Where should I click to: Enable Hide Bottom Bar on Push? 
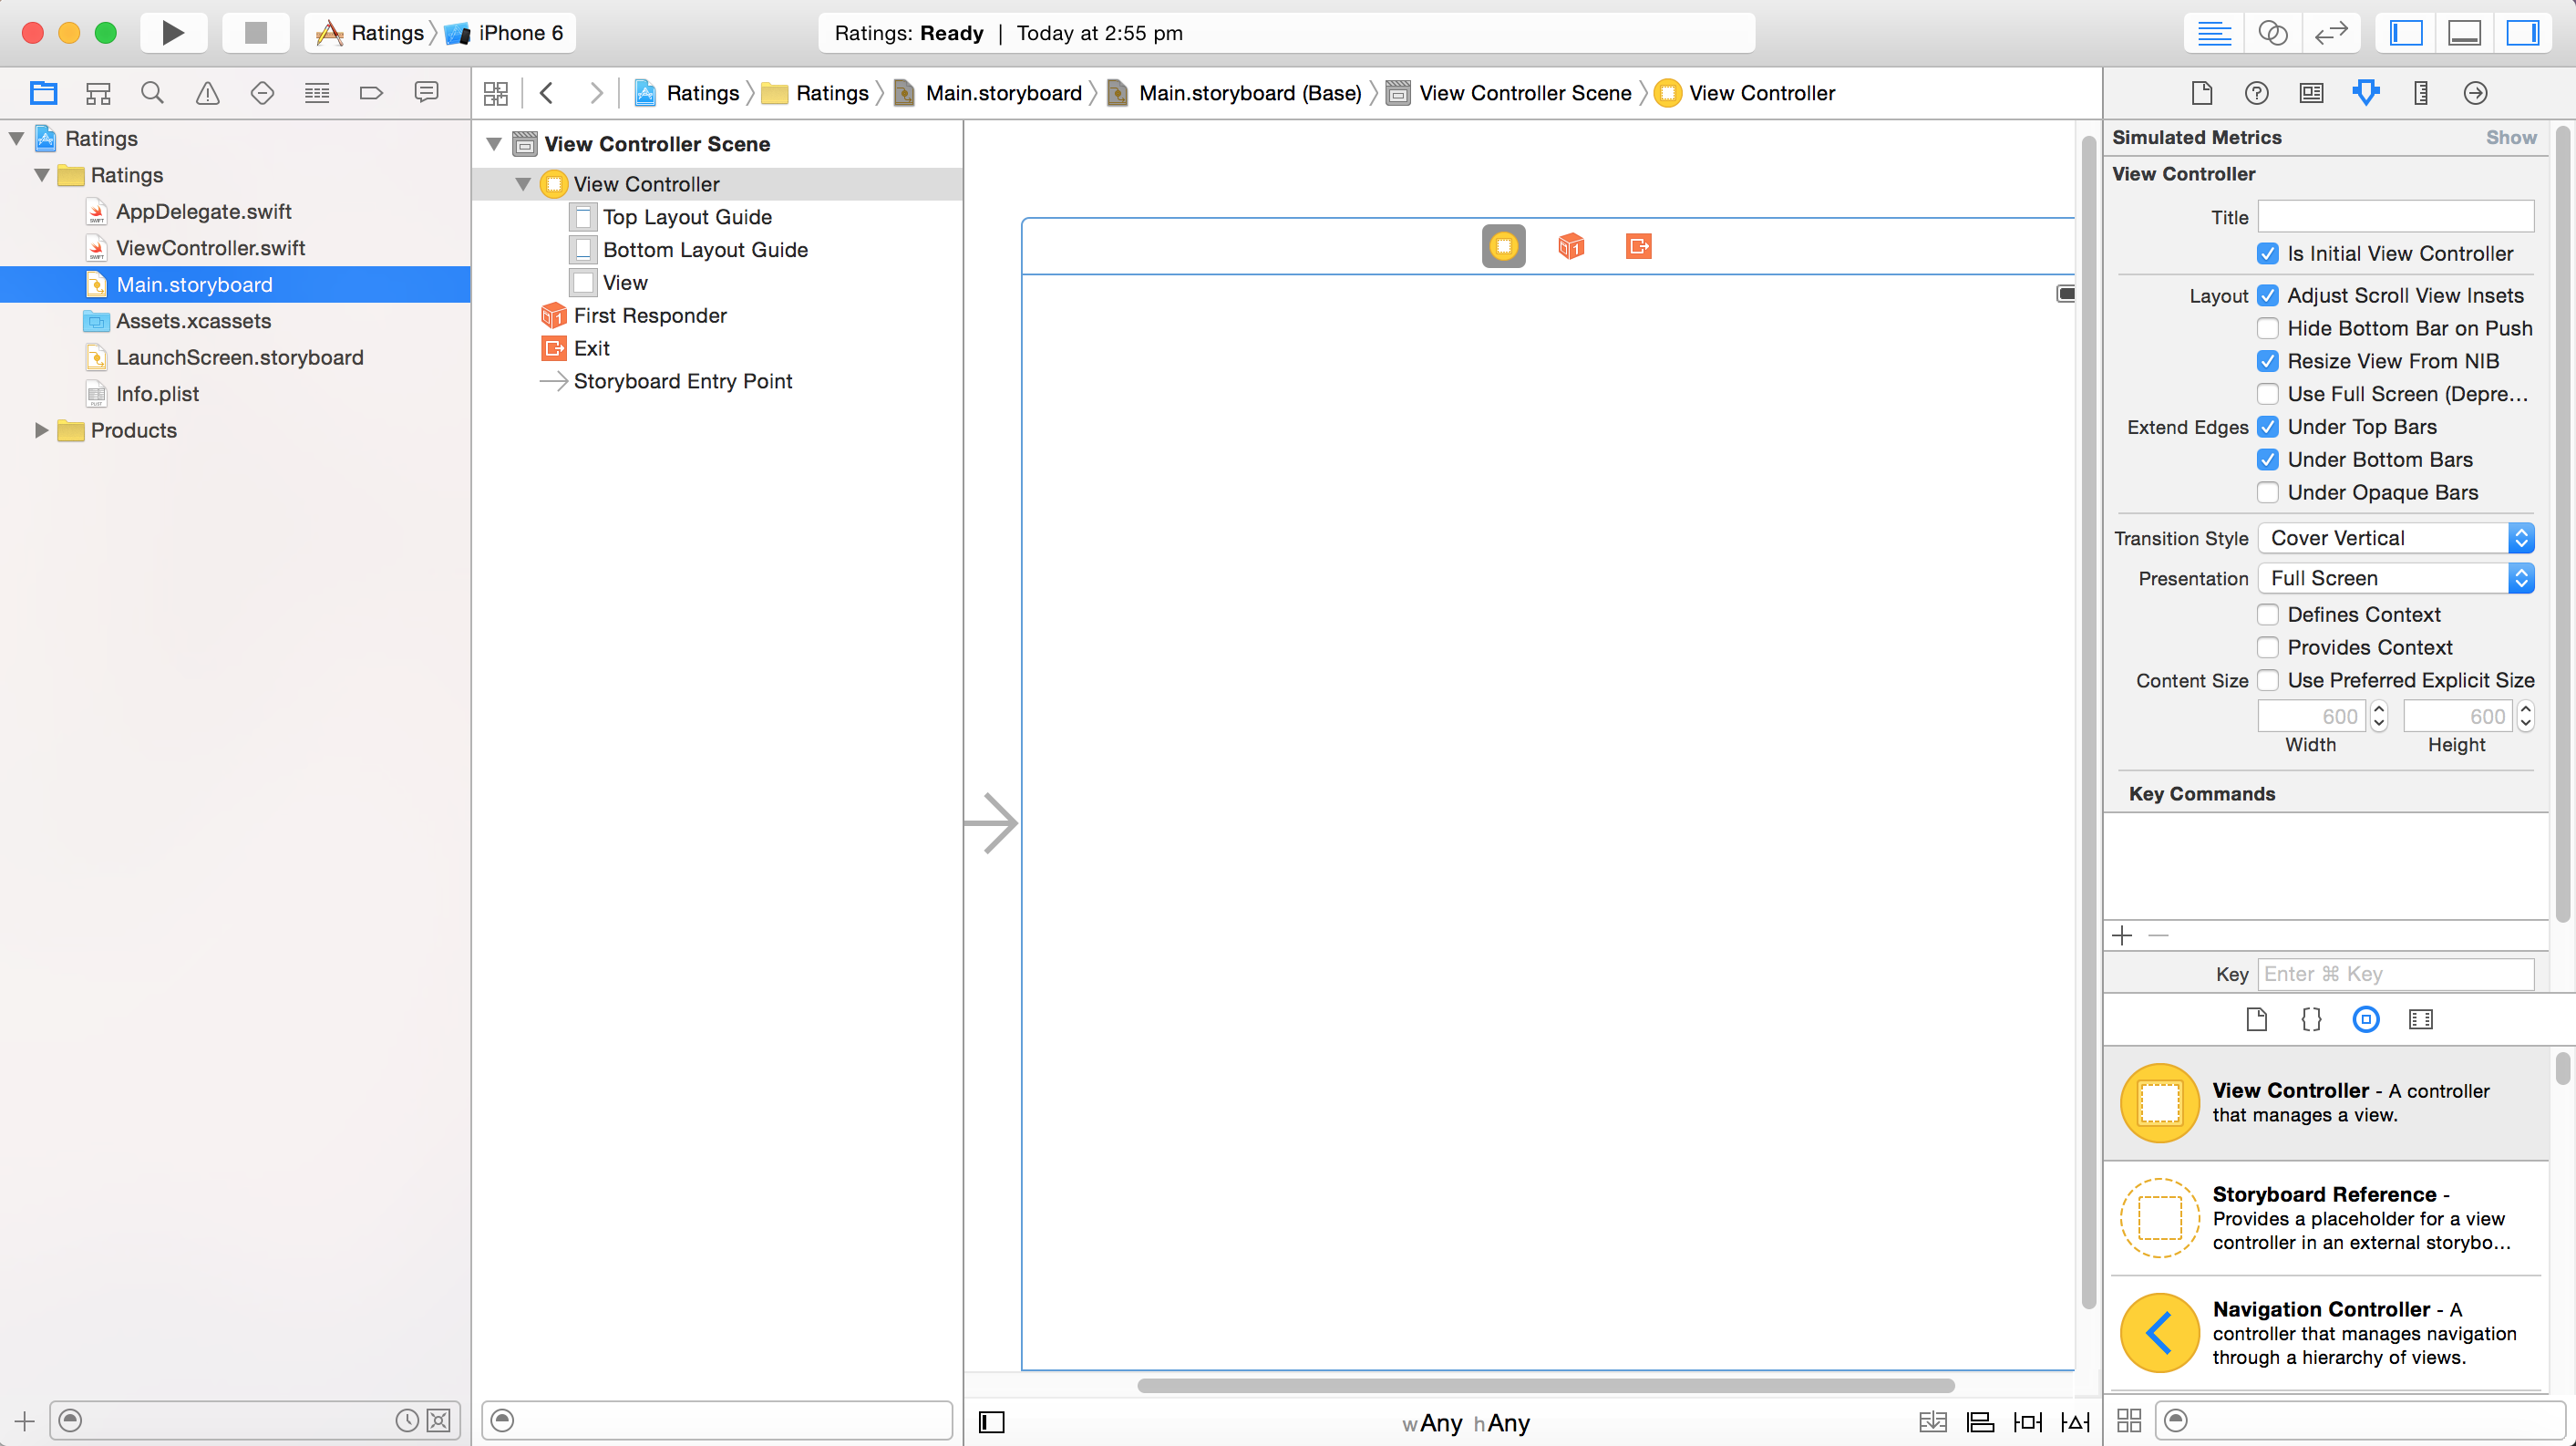[2268, 329]
